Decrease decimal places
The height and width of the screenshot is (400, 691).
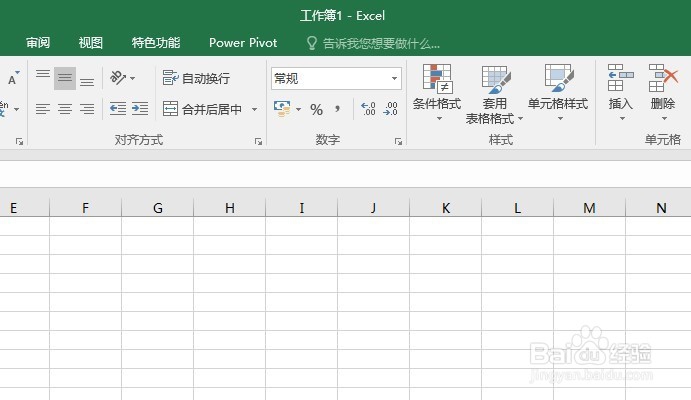click(391, 109)
